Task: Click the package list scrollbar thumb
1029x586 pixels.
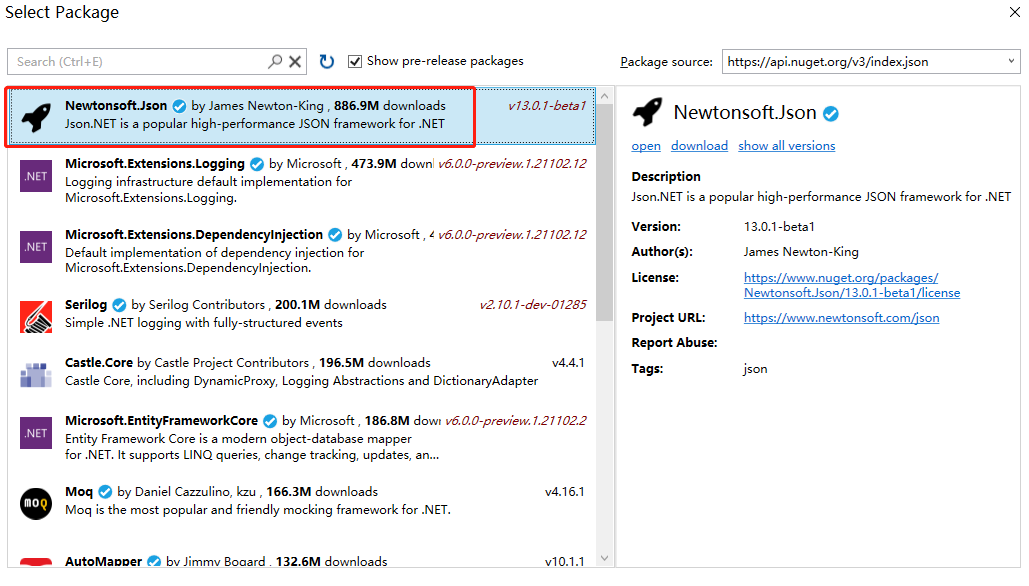Action: [x=604, y=212]
